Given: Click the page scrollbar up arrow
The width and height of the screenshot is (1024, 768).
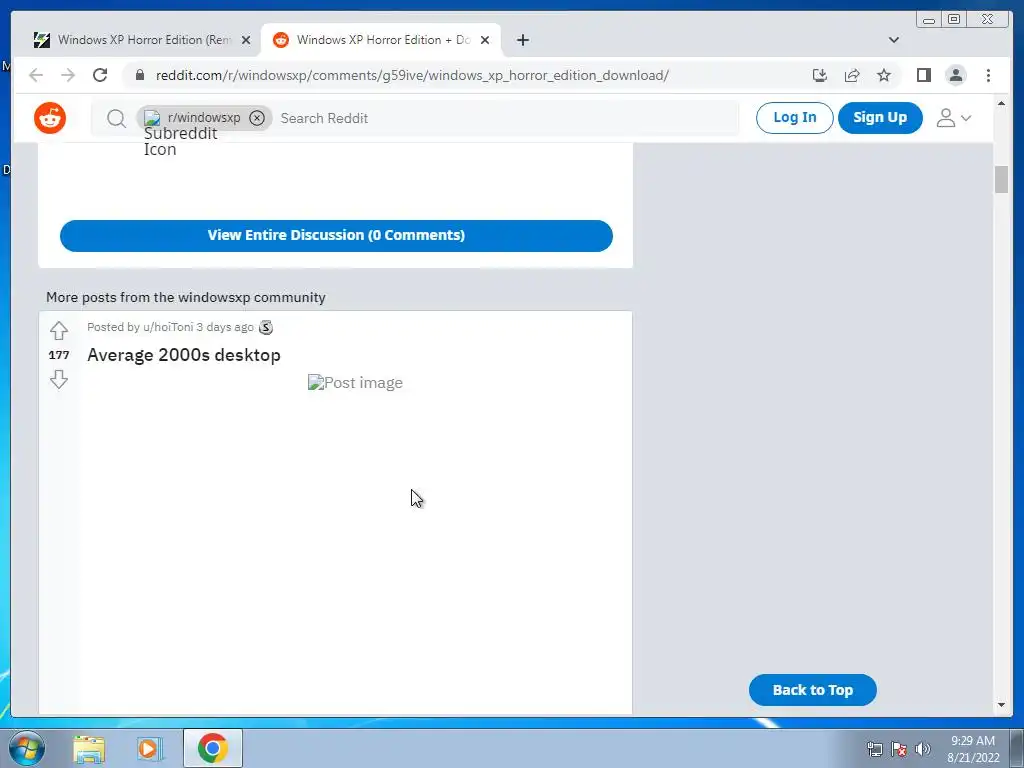Looking at the screenshot, I should pyautogui.click(x=1002, y=103).
